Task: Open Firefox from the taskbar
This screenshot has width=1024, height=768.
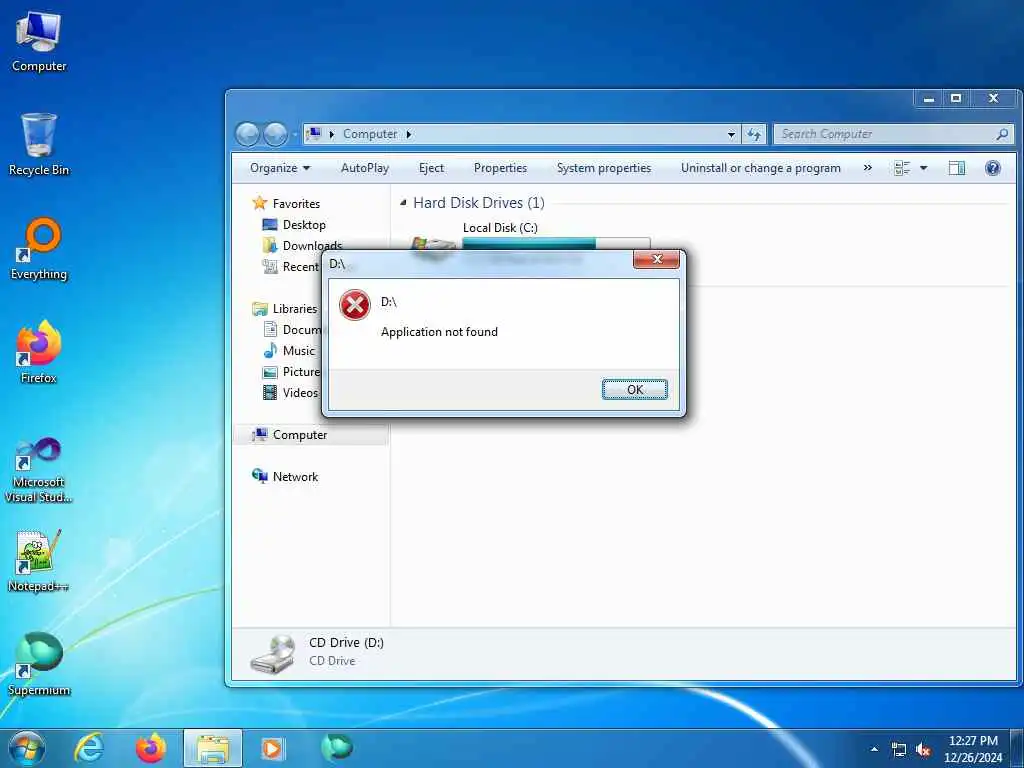Action: coord(151,748)
